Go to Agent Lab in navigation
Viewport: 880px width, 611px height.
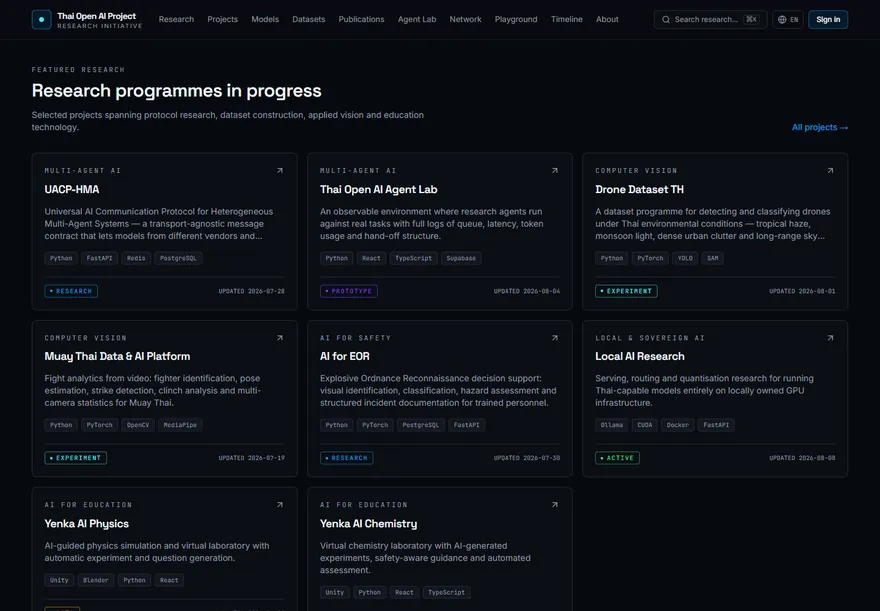tap(417, 19)
